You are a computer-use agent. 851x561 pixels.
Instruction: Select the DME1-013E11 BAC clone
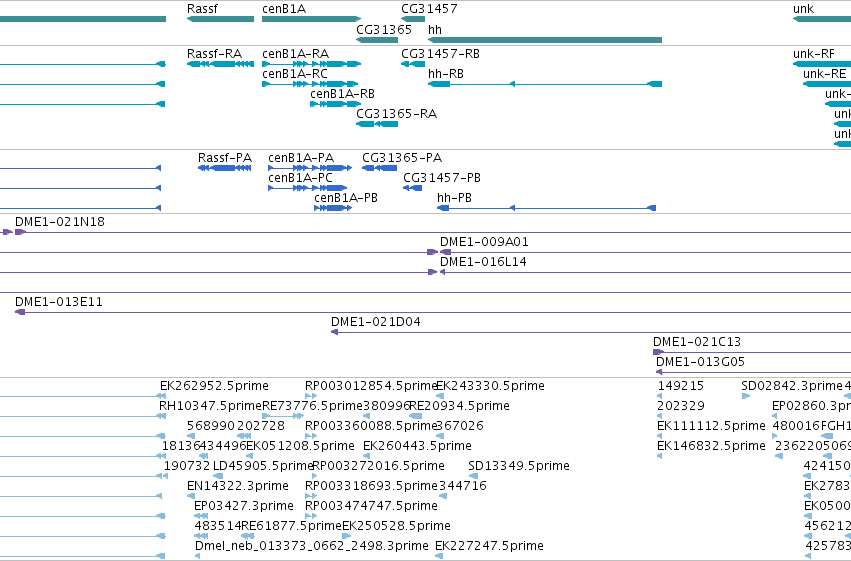point(433,313)
